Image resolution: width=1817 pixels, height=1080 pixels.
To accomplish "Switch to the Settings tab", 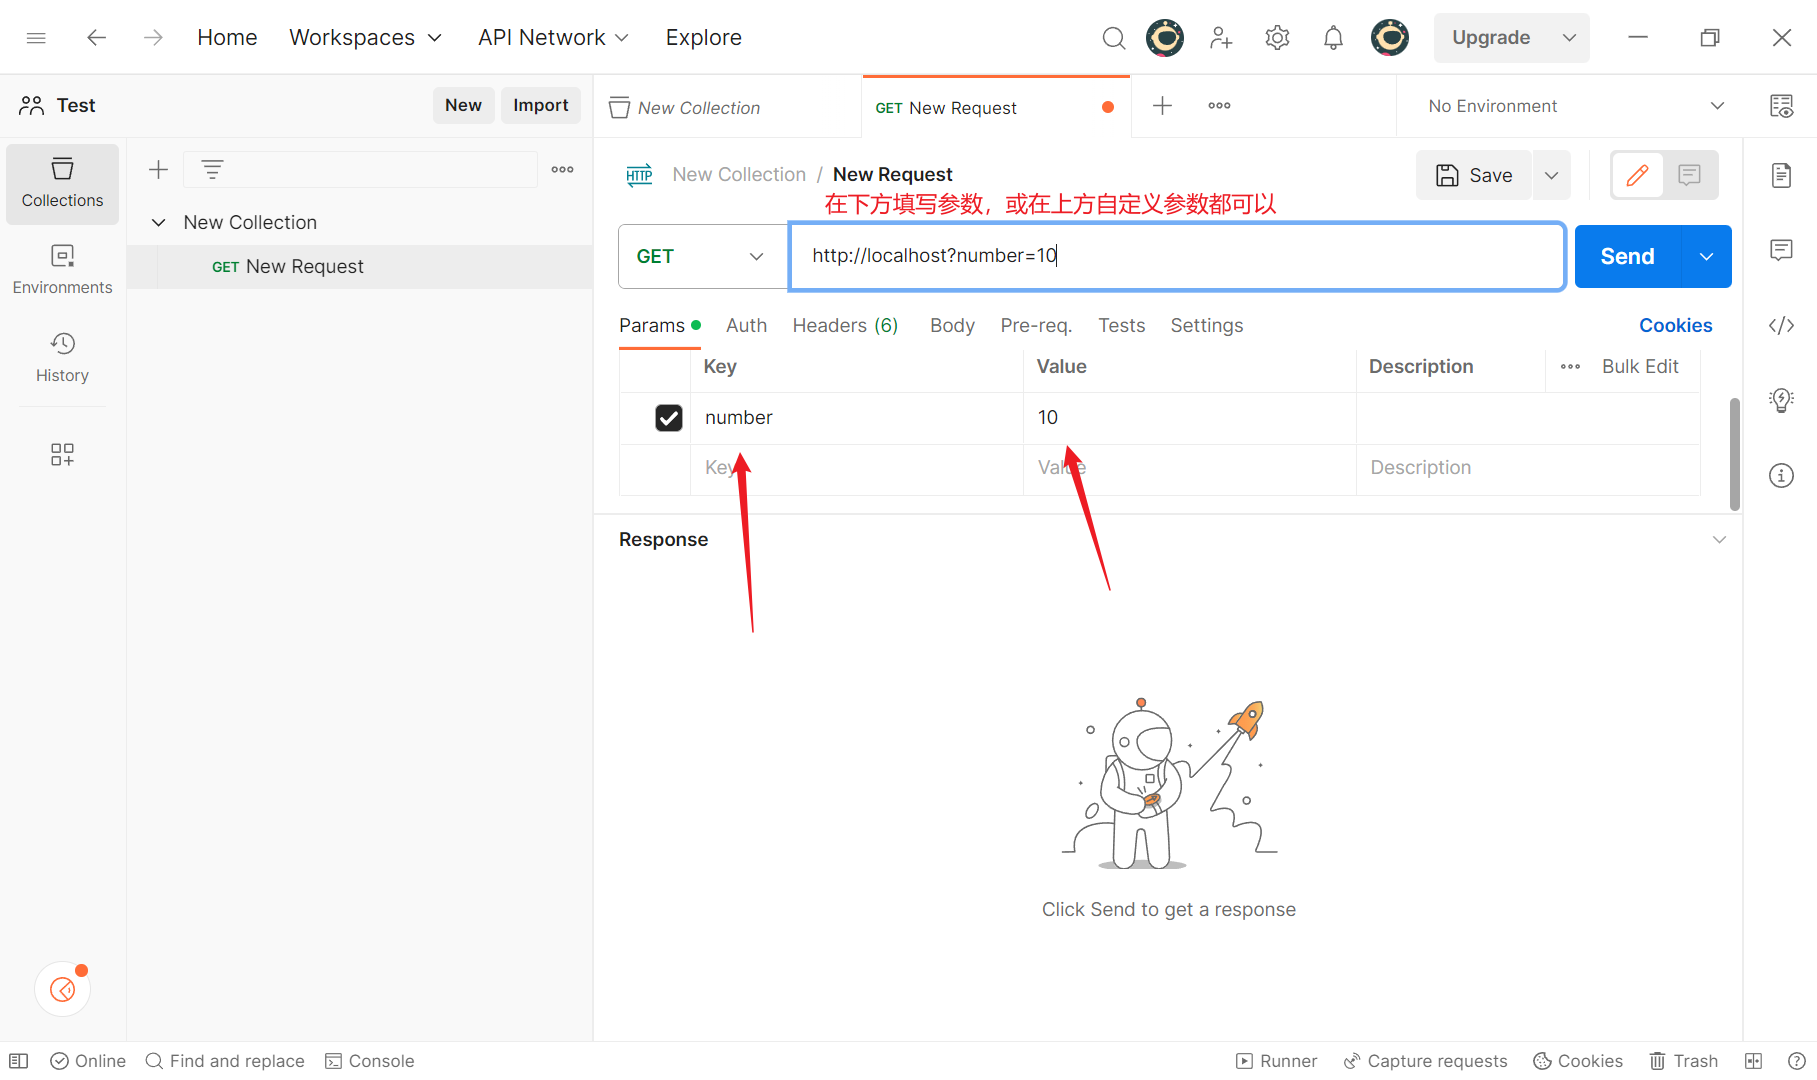I will [x=1207, y=326].
